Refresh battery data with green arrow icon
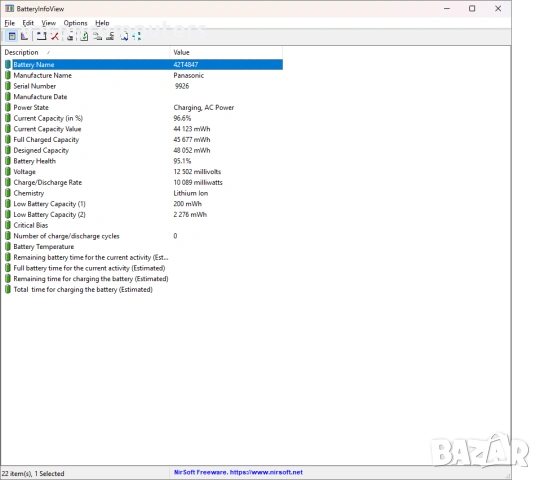The height and width of the screenshot is (480, 541). pyautogui.click(x=84, y=36)
